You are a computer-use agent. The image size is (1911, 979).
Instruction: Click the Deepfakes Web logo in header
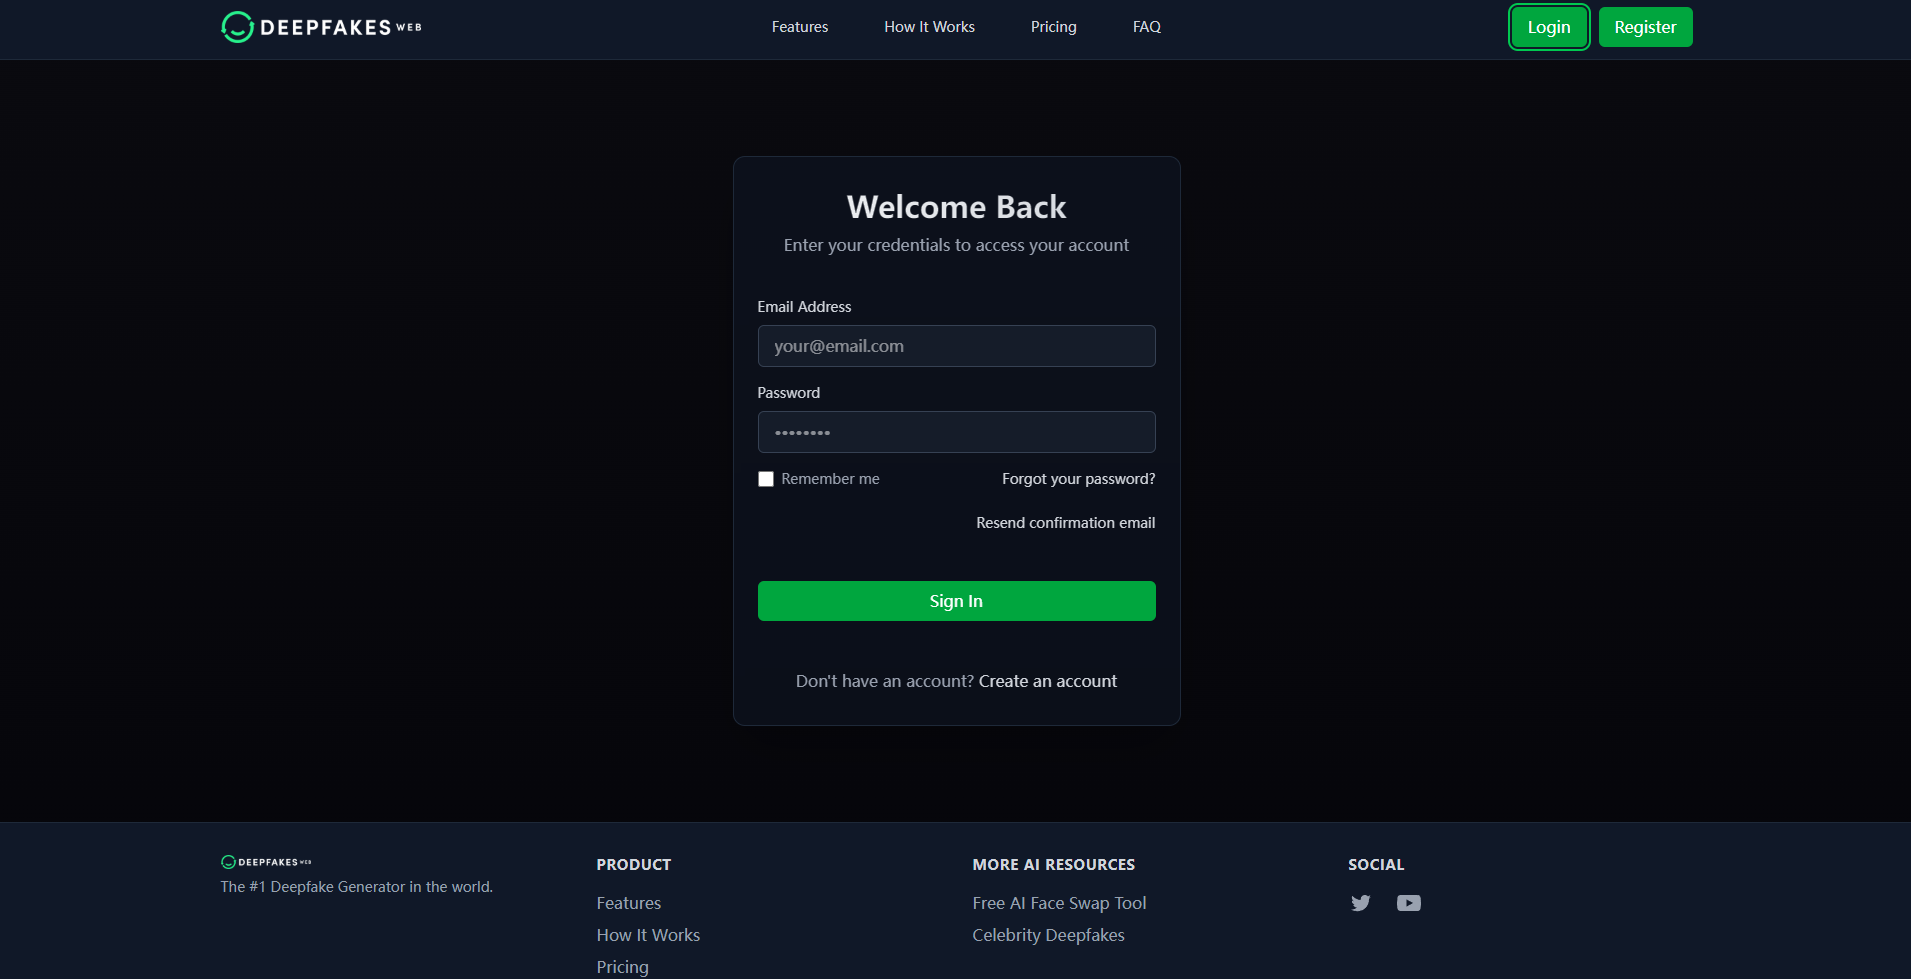coord(321,27)
